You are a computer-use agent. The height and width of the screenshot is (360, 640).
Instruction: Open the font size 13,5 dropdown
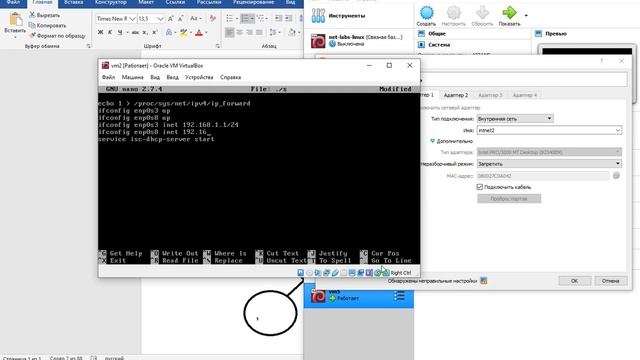[x=160, y=19]
